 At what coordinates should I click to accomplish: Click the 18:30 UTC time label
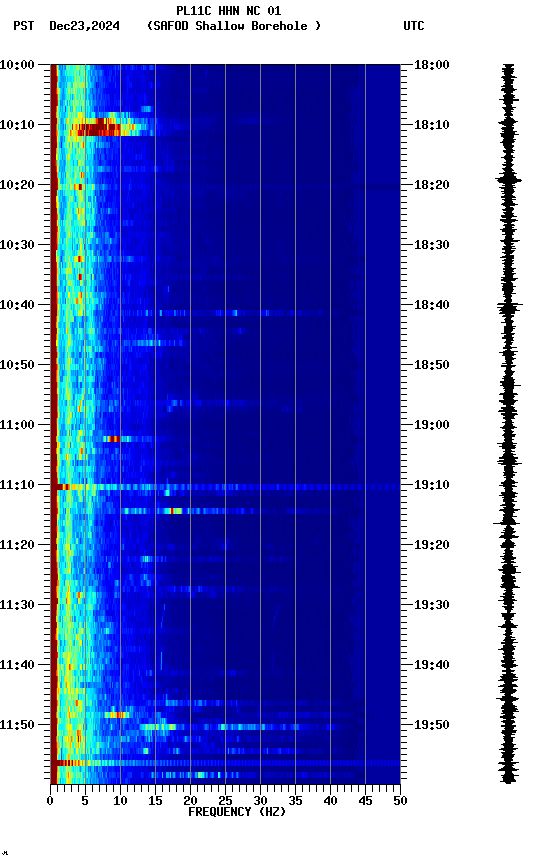[x=432, y=245]
